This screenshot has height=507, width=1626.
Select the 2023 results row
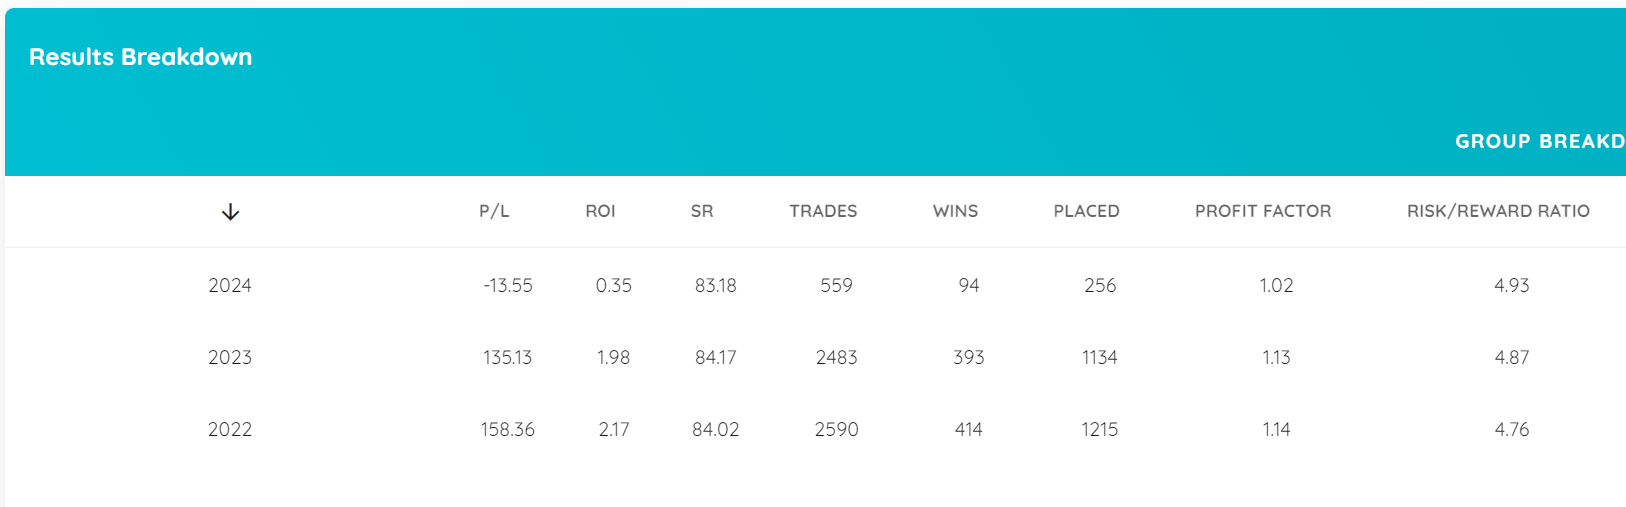(815, 357)
